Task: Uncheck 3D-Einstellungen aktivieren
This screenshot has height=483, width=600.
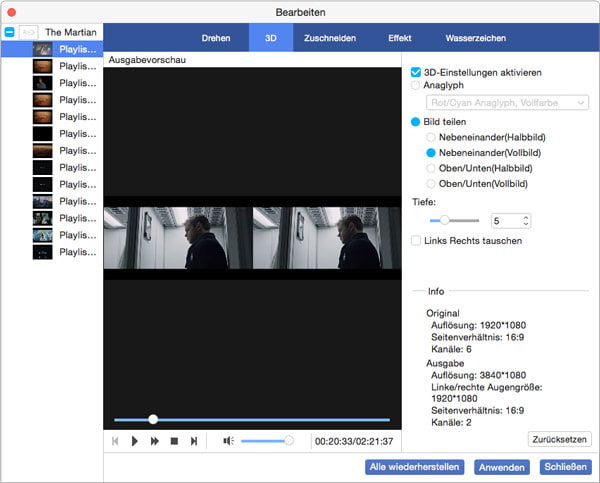Action: 416,72
